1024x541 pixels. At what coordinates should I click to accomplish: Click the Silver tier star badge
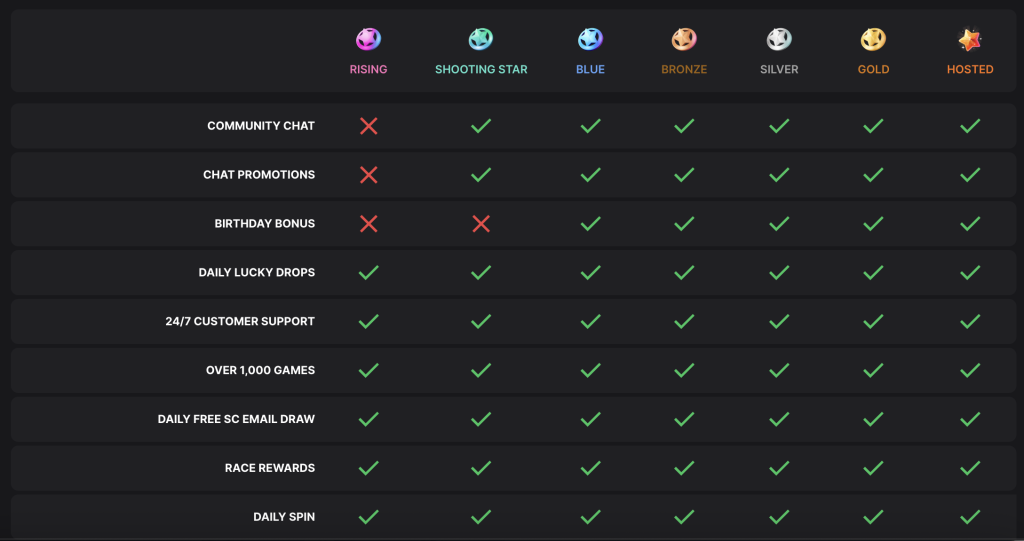point(779,39)
